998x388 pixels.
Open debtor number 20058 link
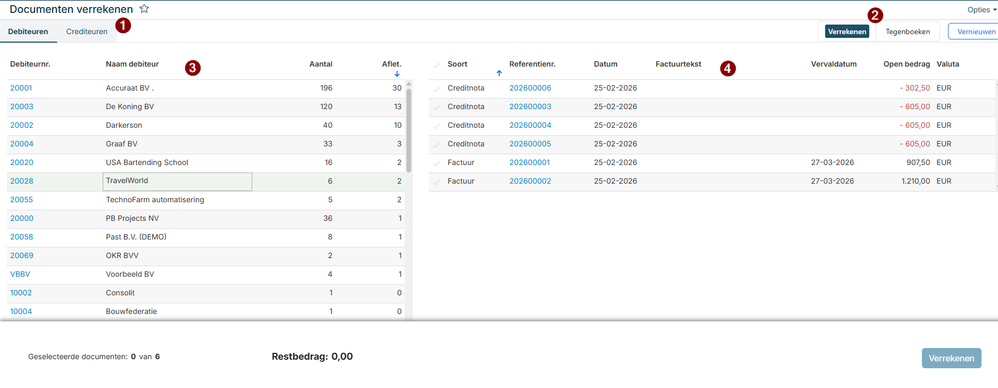pos(22,237)
